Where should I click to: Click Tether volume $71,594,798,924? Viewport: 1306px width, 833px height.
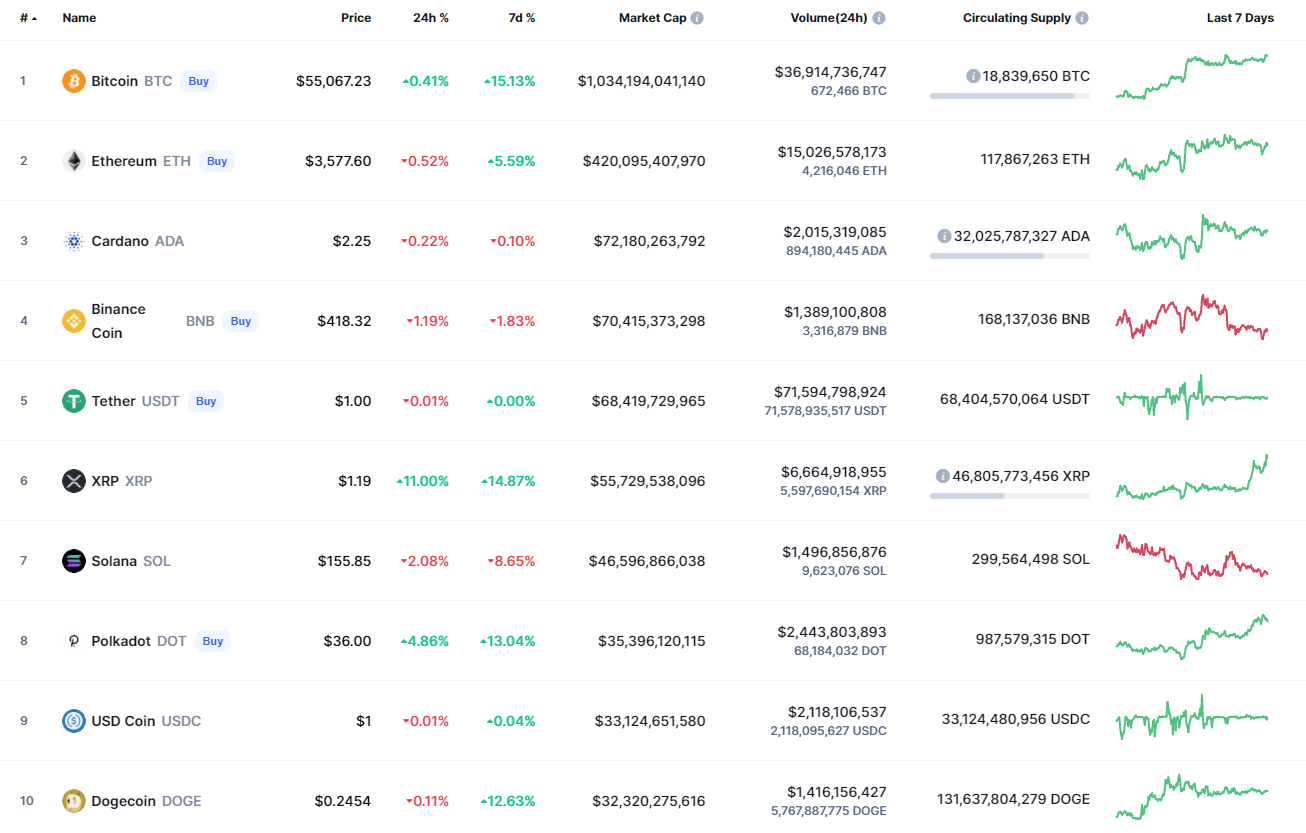click(830, 392)
